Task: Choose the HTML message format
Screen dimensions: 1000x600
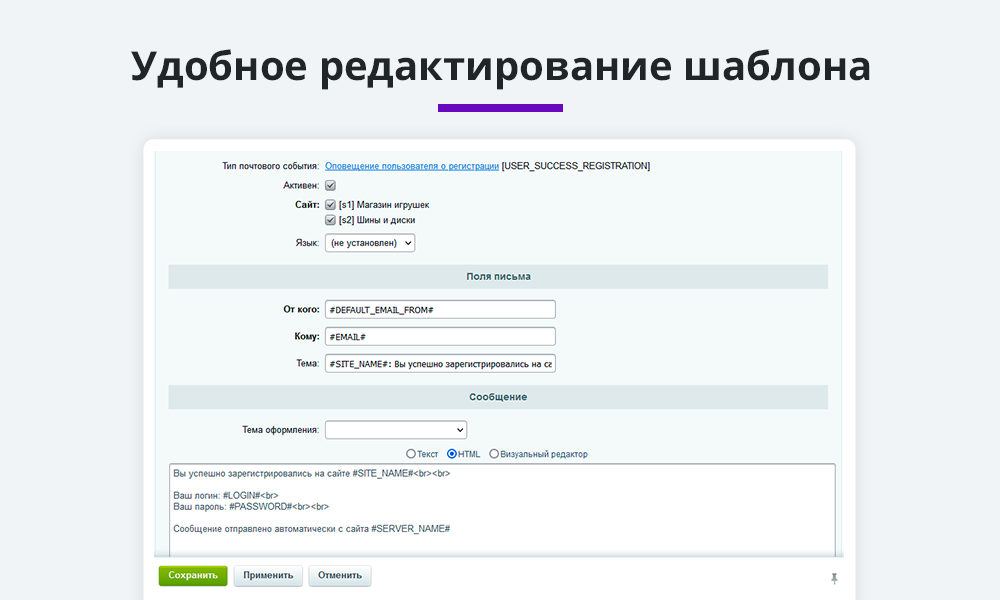Action: coord(452,454)
